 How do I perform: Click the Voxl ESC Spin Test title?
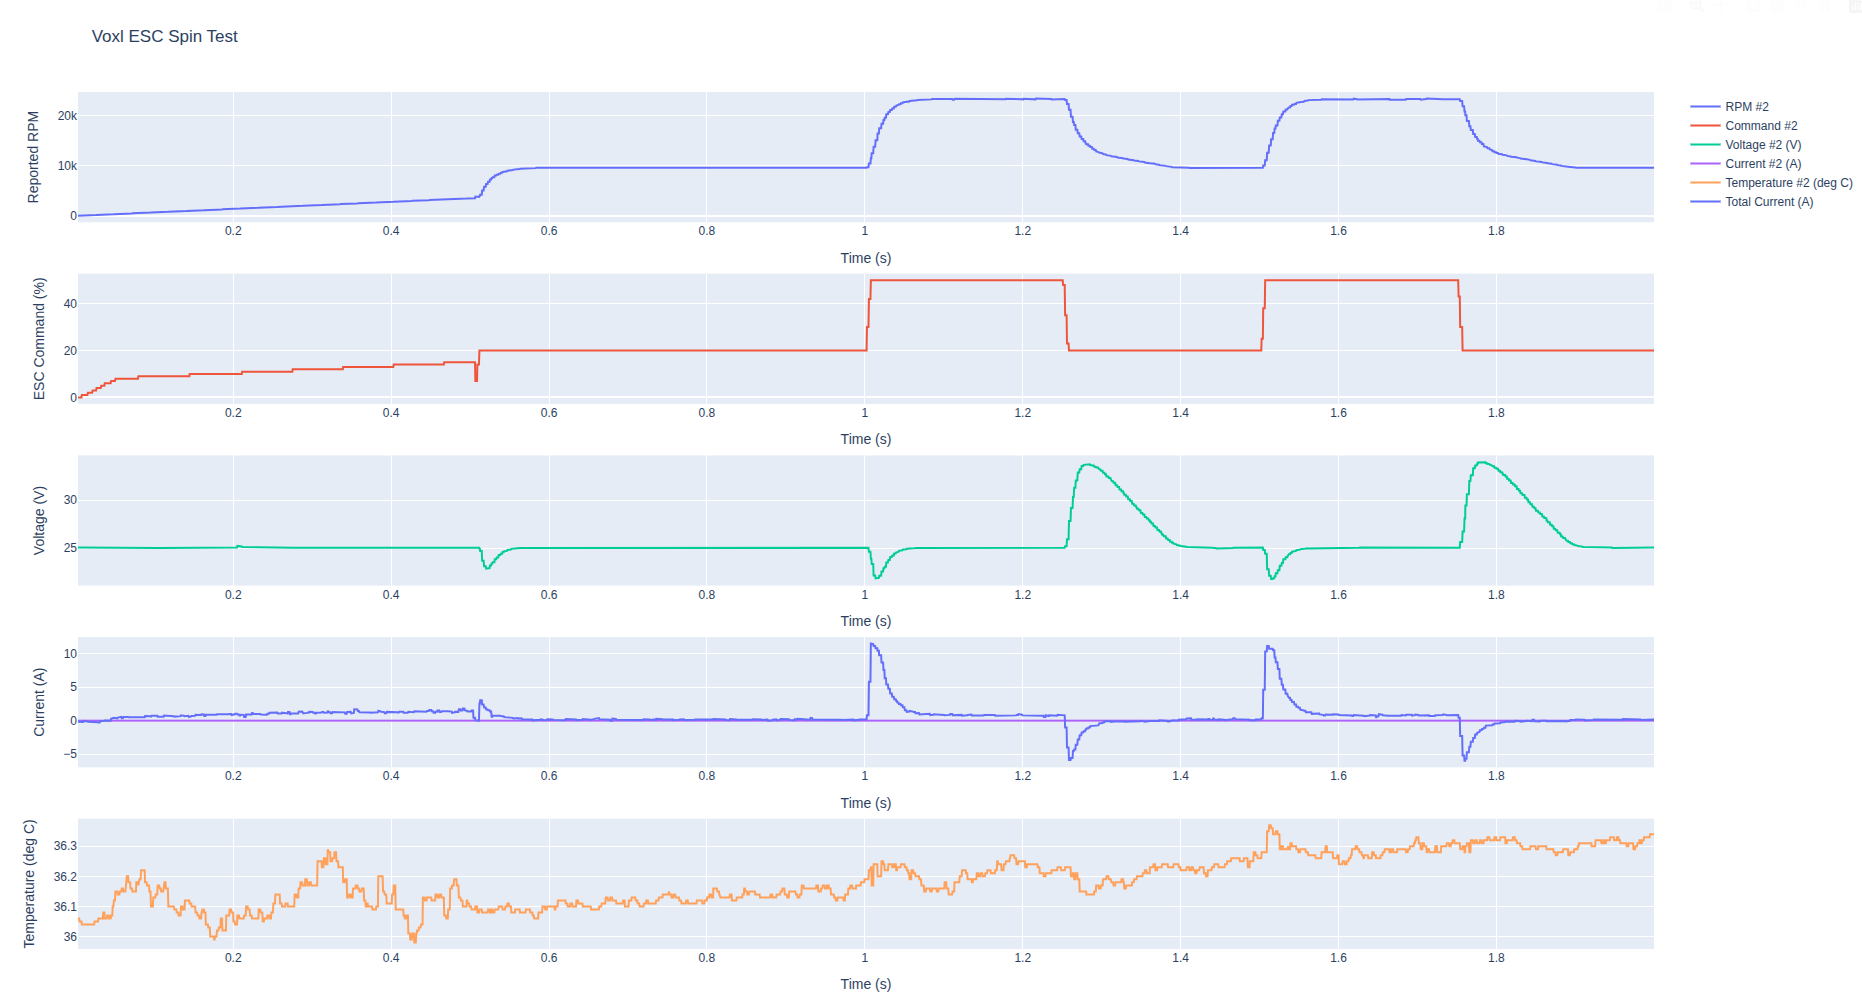click(x=164, y=37)
